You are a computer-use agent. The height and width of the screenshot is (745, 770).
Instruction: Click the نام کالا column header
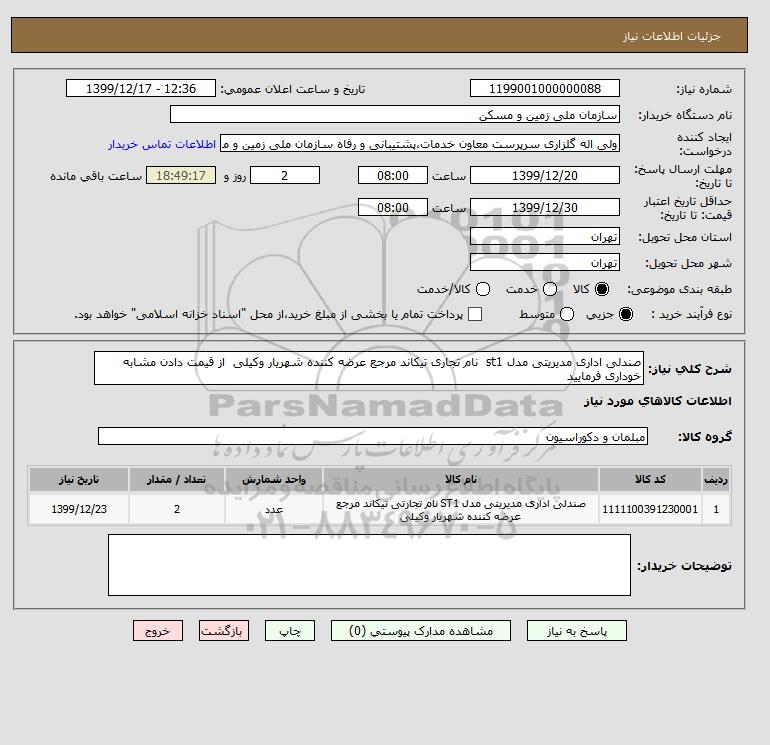[461, 479]
